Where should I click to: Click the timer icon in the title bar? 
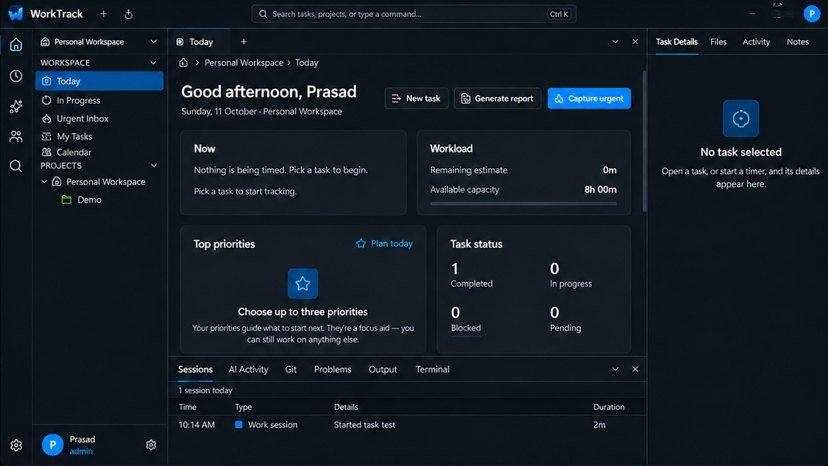click(128, 14)
